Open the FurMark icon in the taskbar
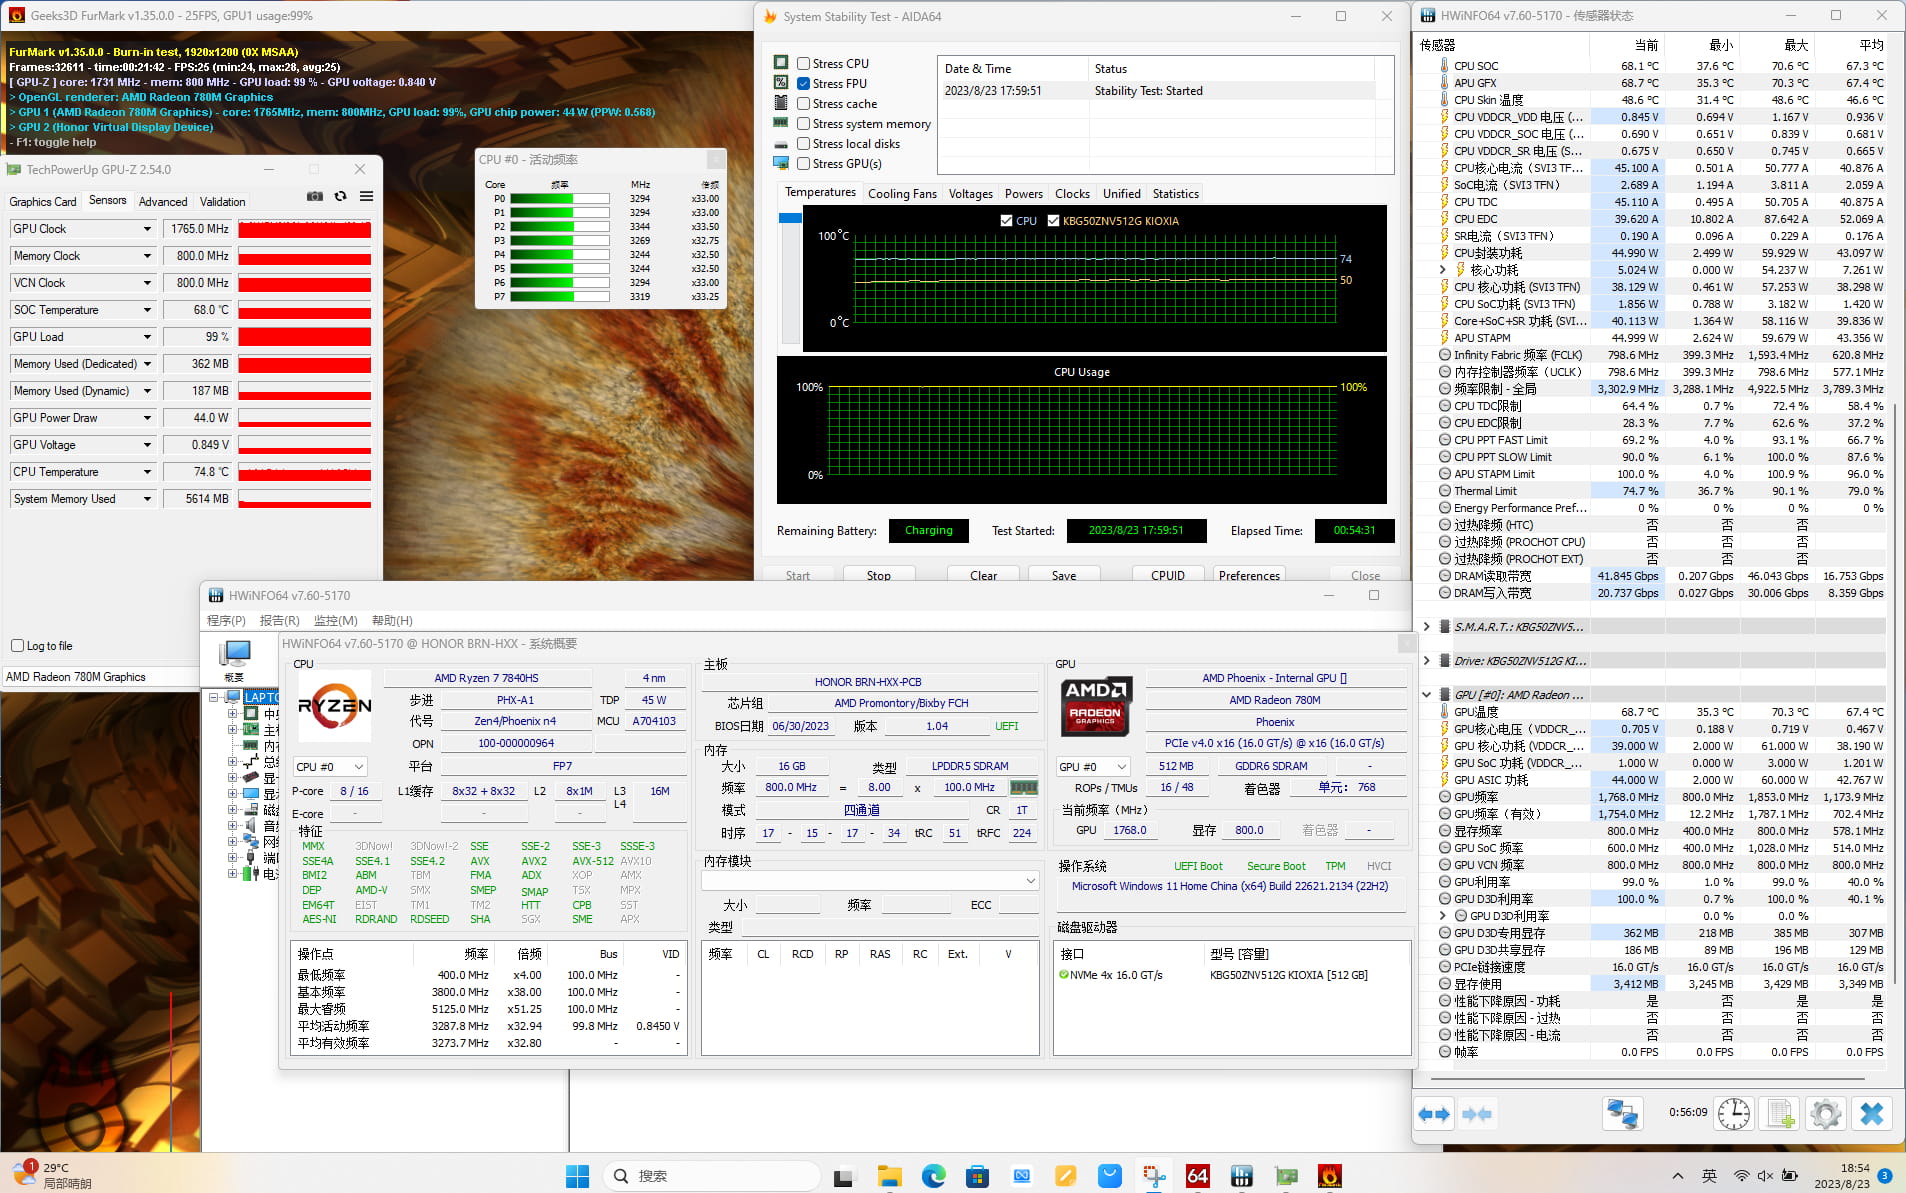Screen dimensions: 1906x1193 [x=1329, y=1176]
